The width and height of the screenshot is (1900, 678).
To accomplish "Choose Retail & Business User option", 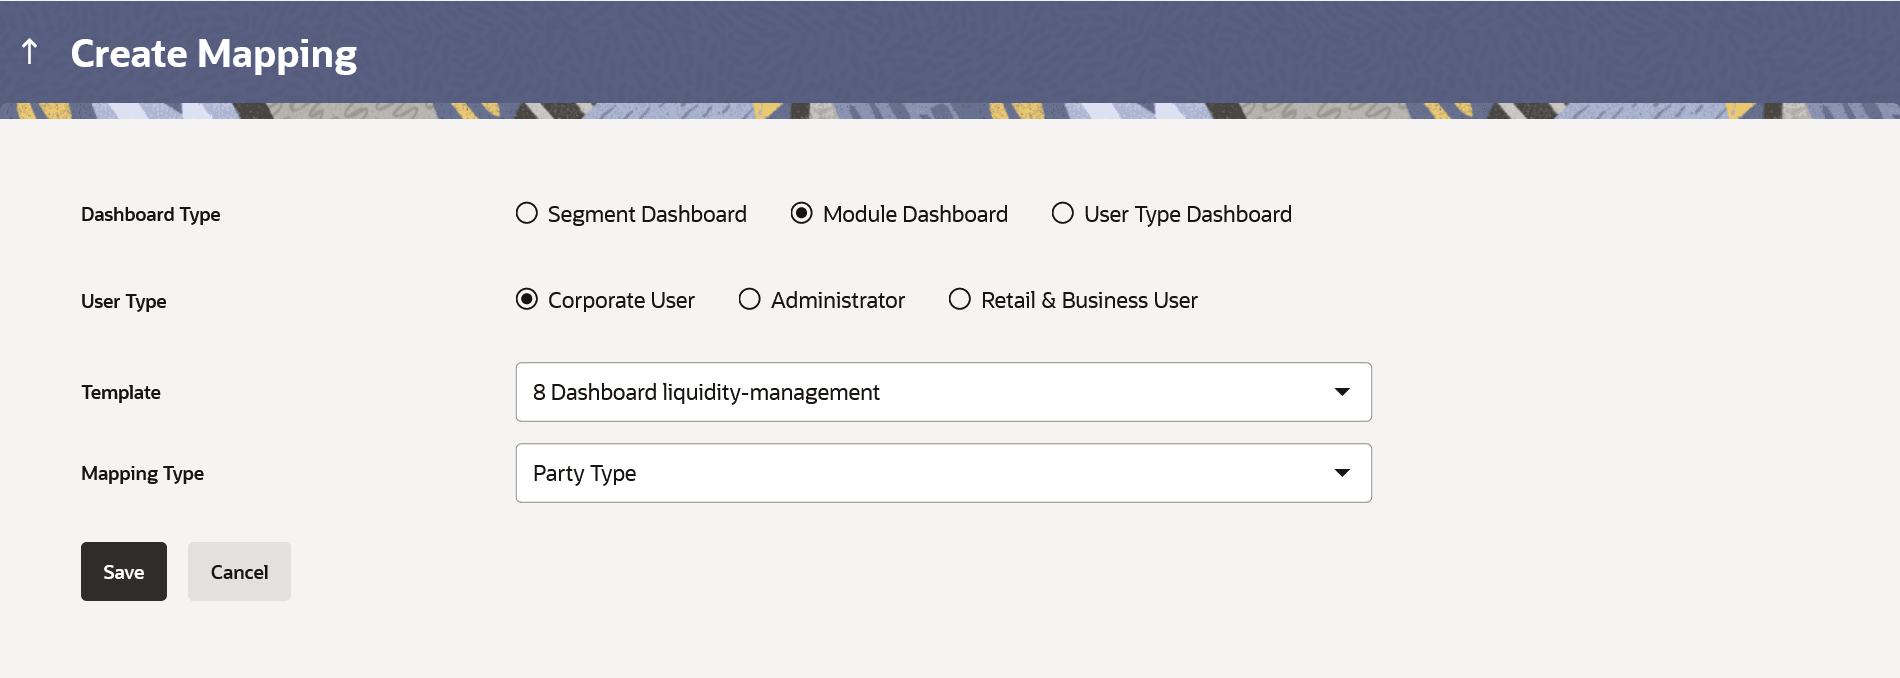I will pos(960,299).
